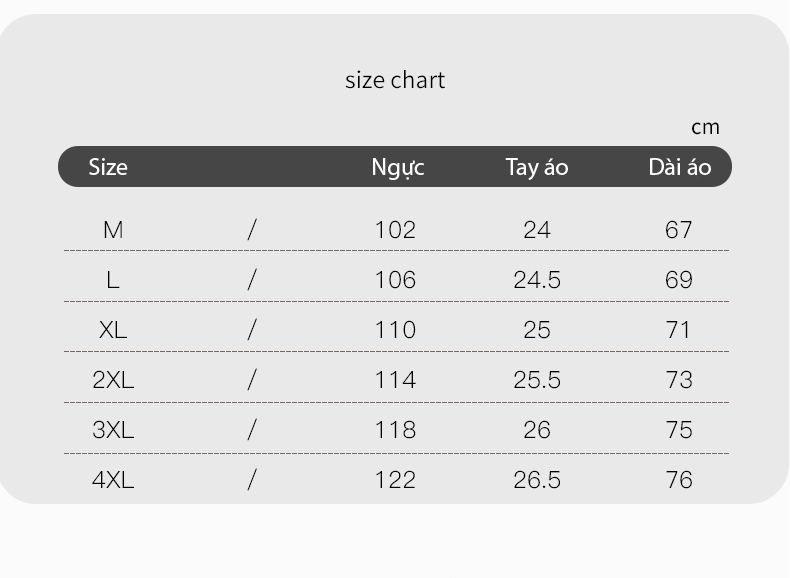Click length value 76 in 4XL row
Screen dimensions: 790x578
(679, 480)
